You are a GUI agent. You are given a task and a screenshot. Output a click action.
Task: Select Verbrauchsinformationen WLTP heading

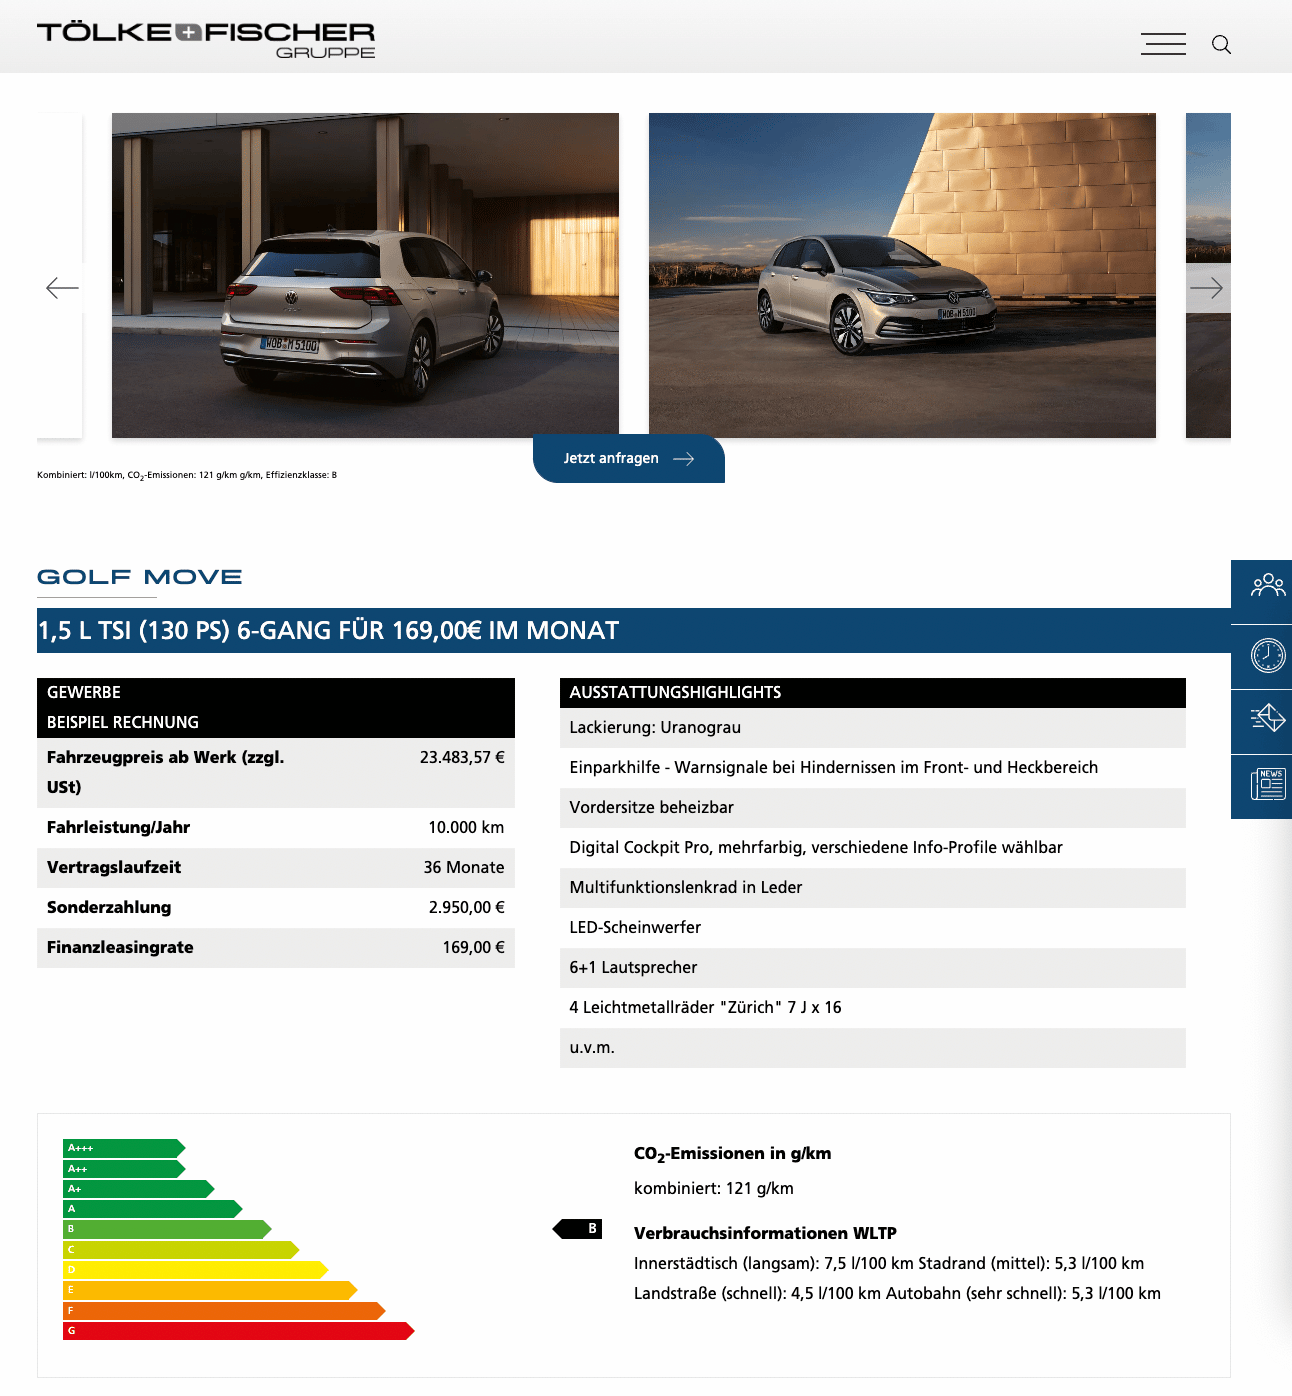click(x=765, y=1233)
